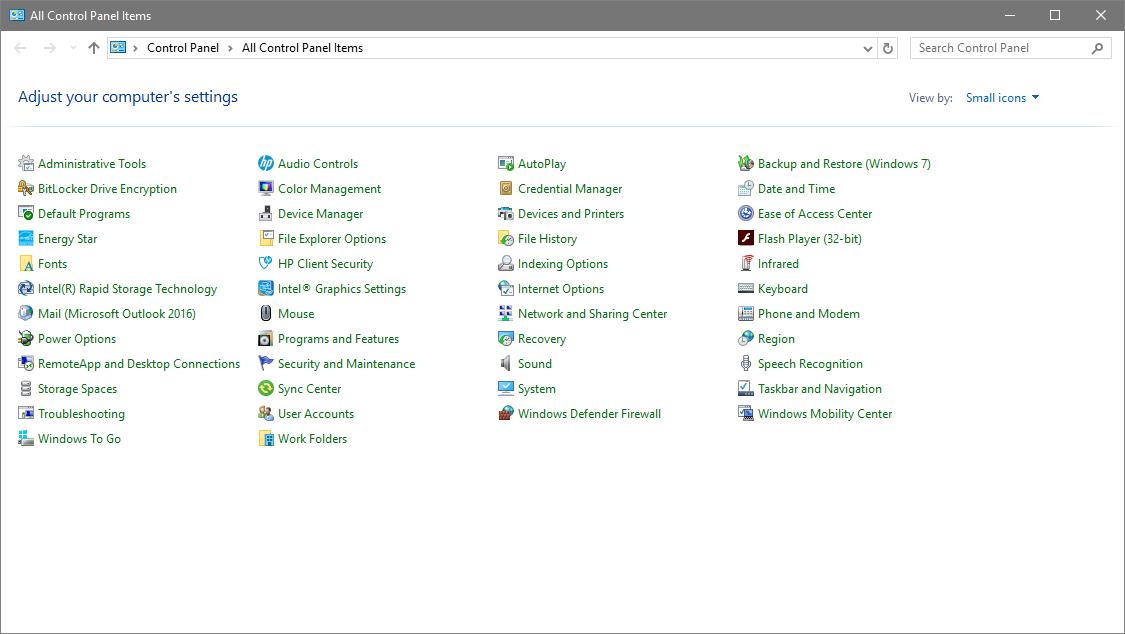The width and height of the screenshot is (1125, 634).
Task: Open the System link
Action: click(537, 389)
